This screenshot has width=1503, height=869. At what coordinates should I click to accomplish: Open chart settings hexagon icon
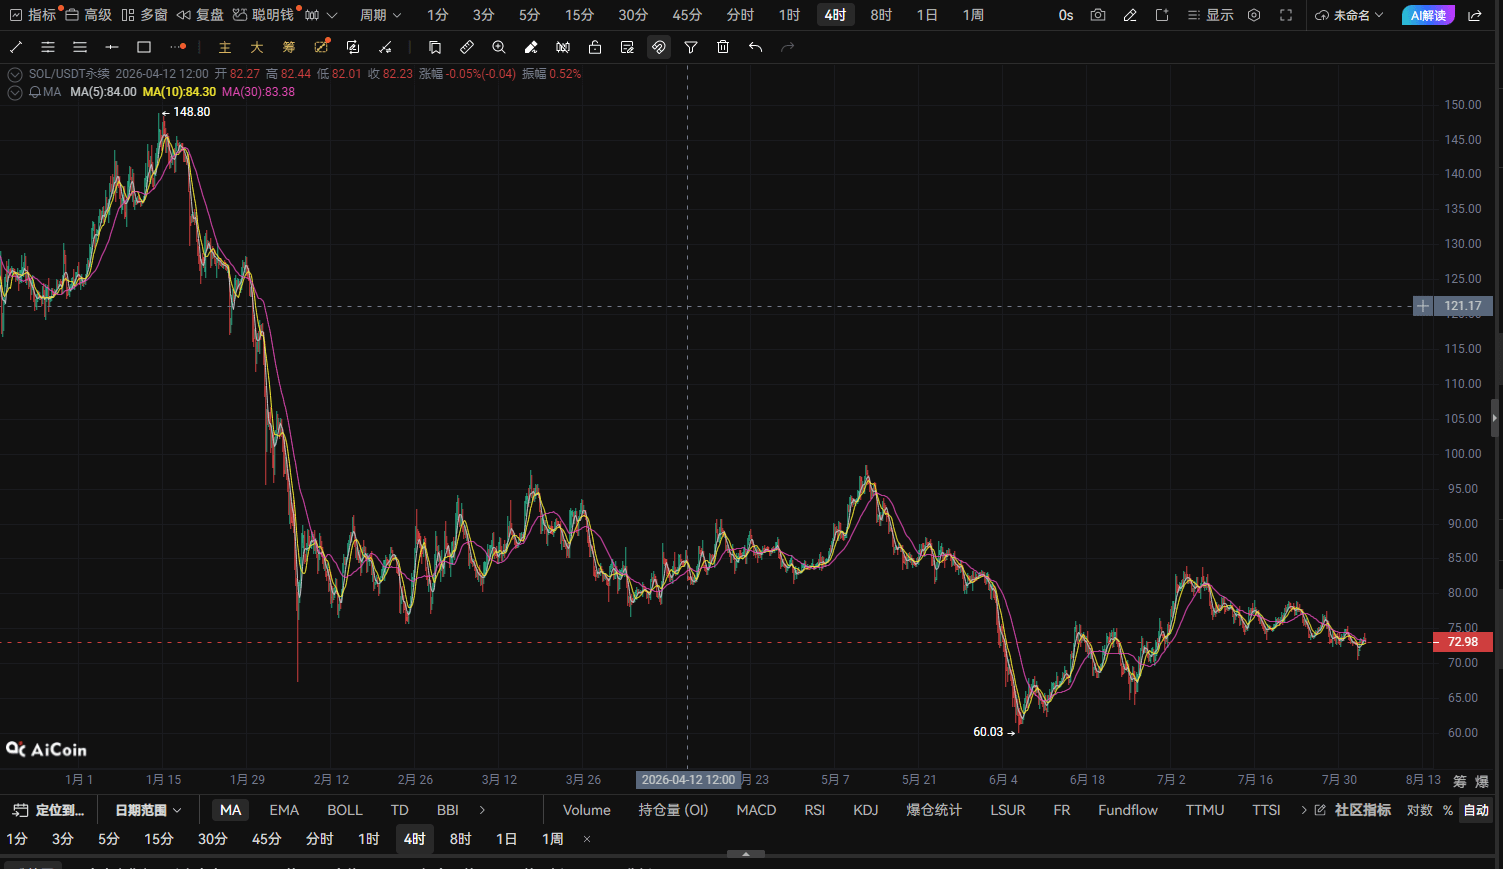point(1254,15)
